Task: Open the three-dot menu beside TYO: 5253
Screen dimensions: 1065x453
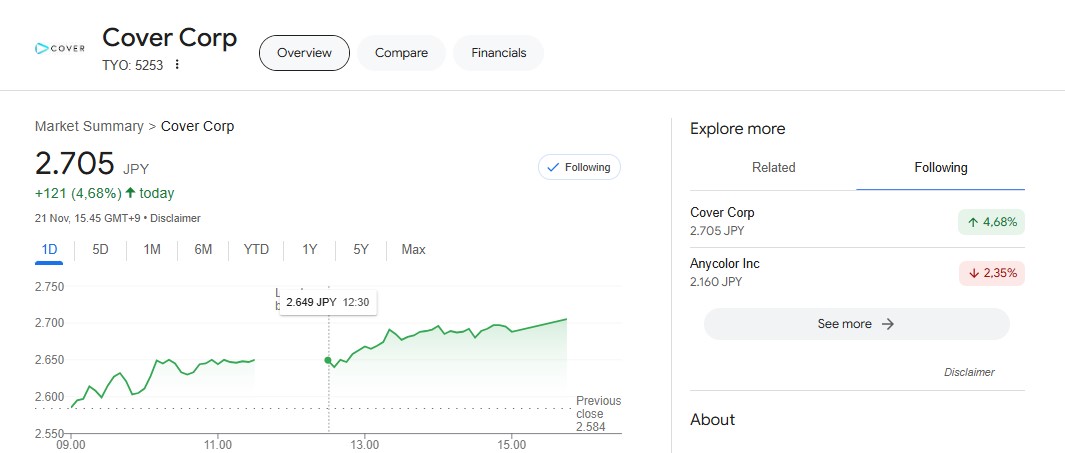Action: (x=177, y=65)
